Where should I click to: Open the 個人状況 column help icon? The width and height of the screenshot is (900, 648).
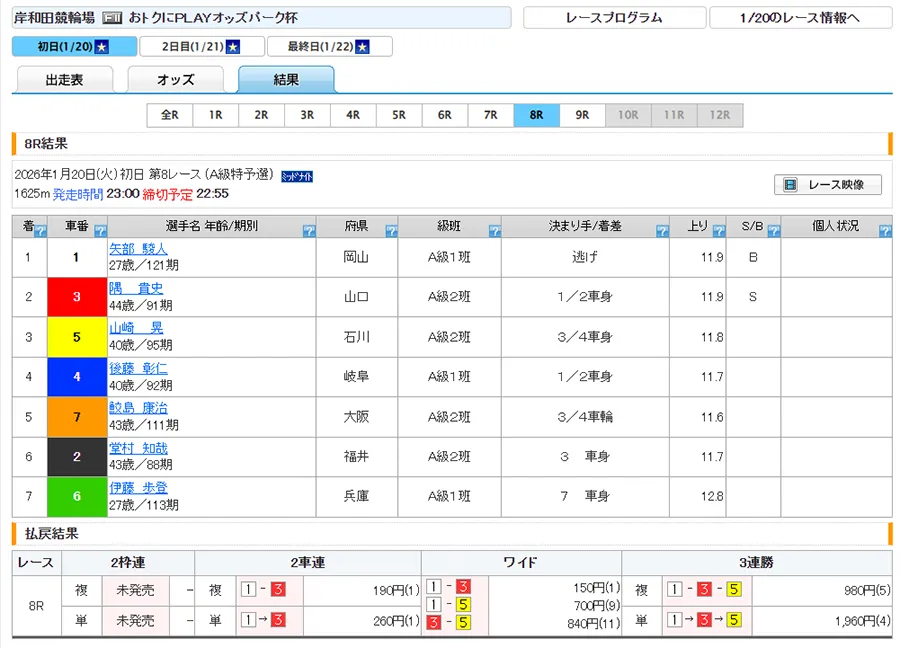[x=884, y=231]
